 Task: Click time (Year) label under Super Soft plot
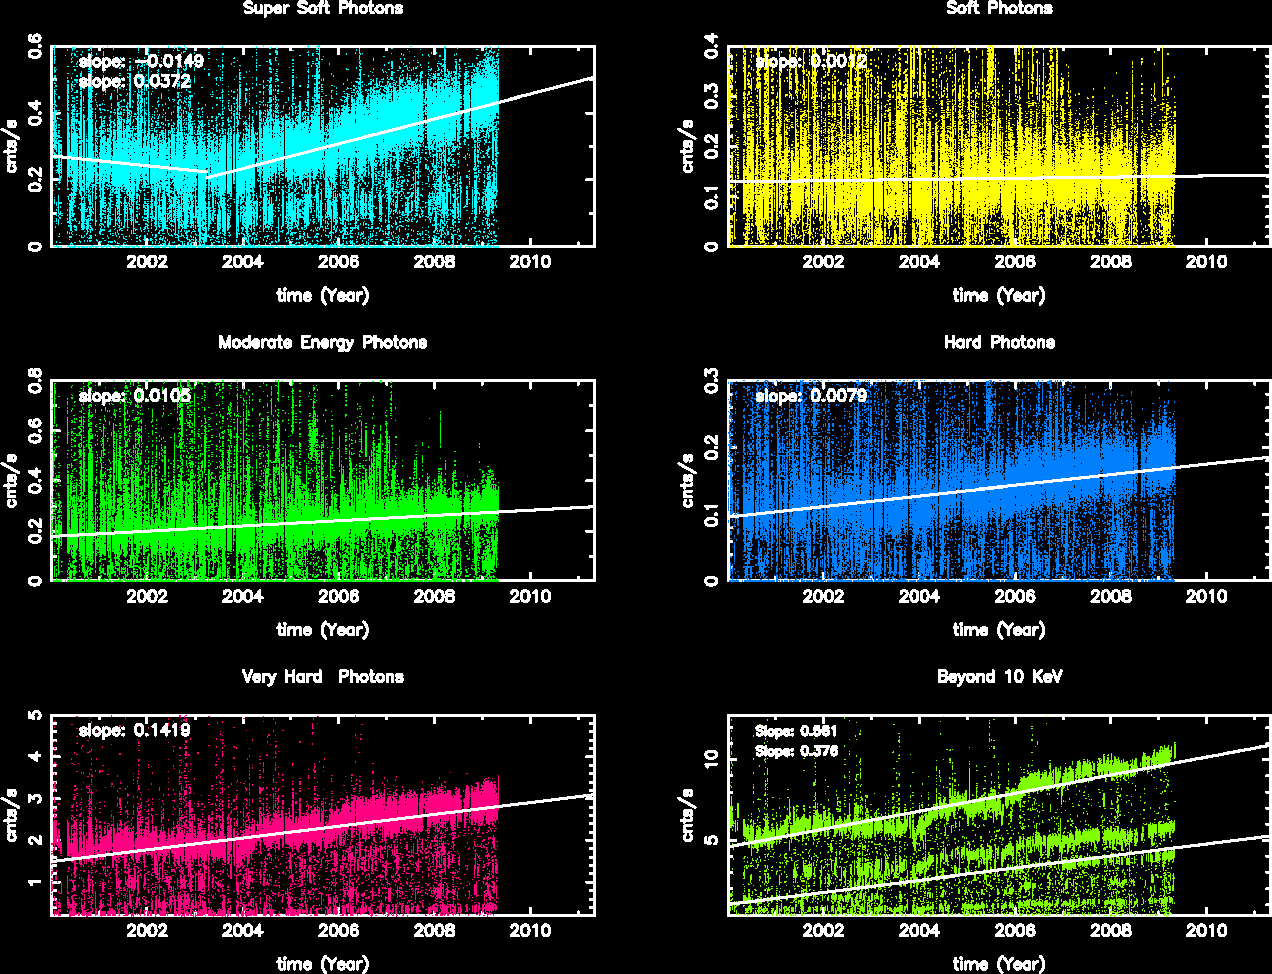pyautogui.click(x=322, y=296)
